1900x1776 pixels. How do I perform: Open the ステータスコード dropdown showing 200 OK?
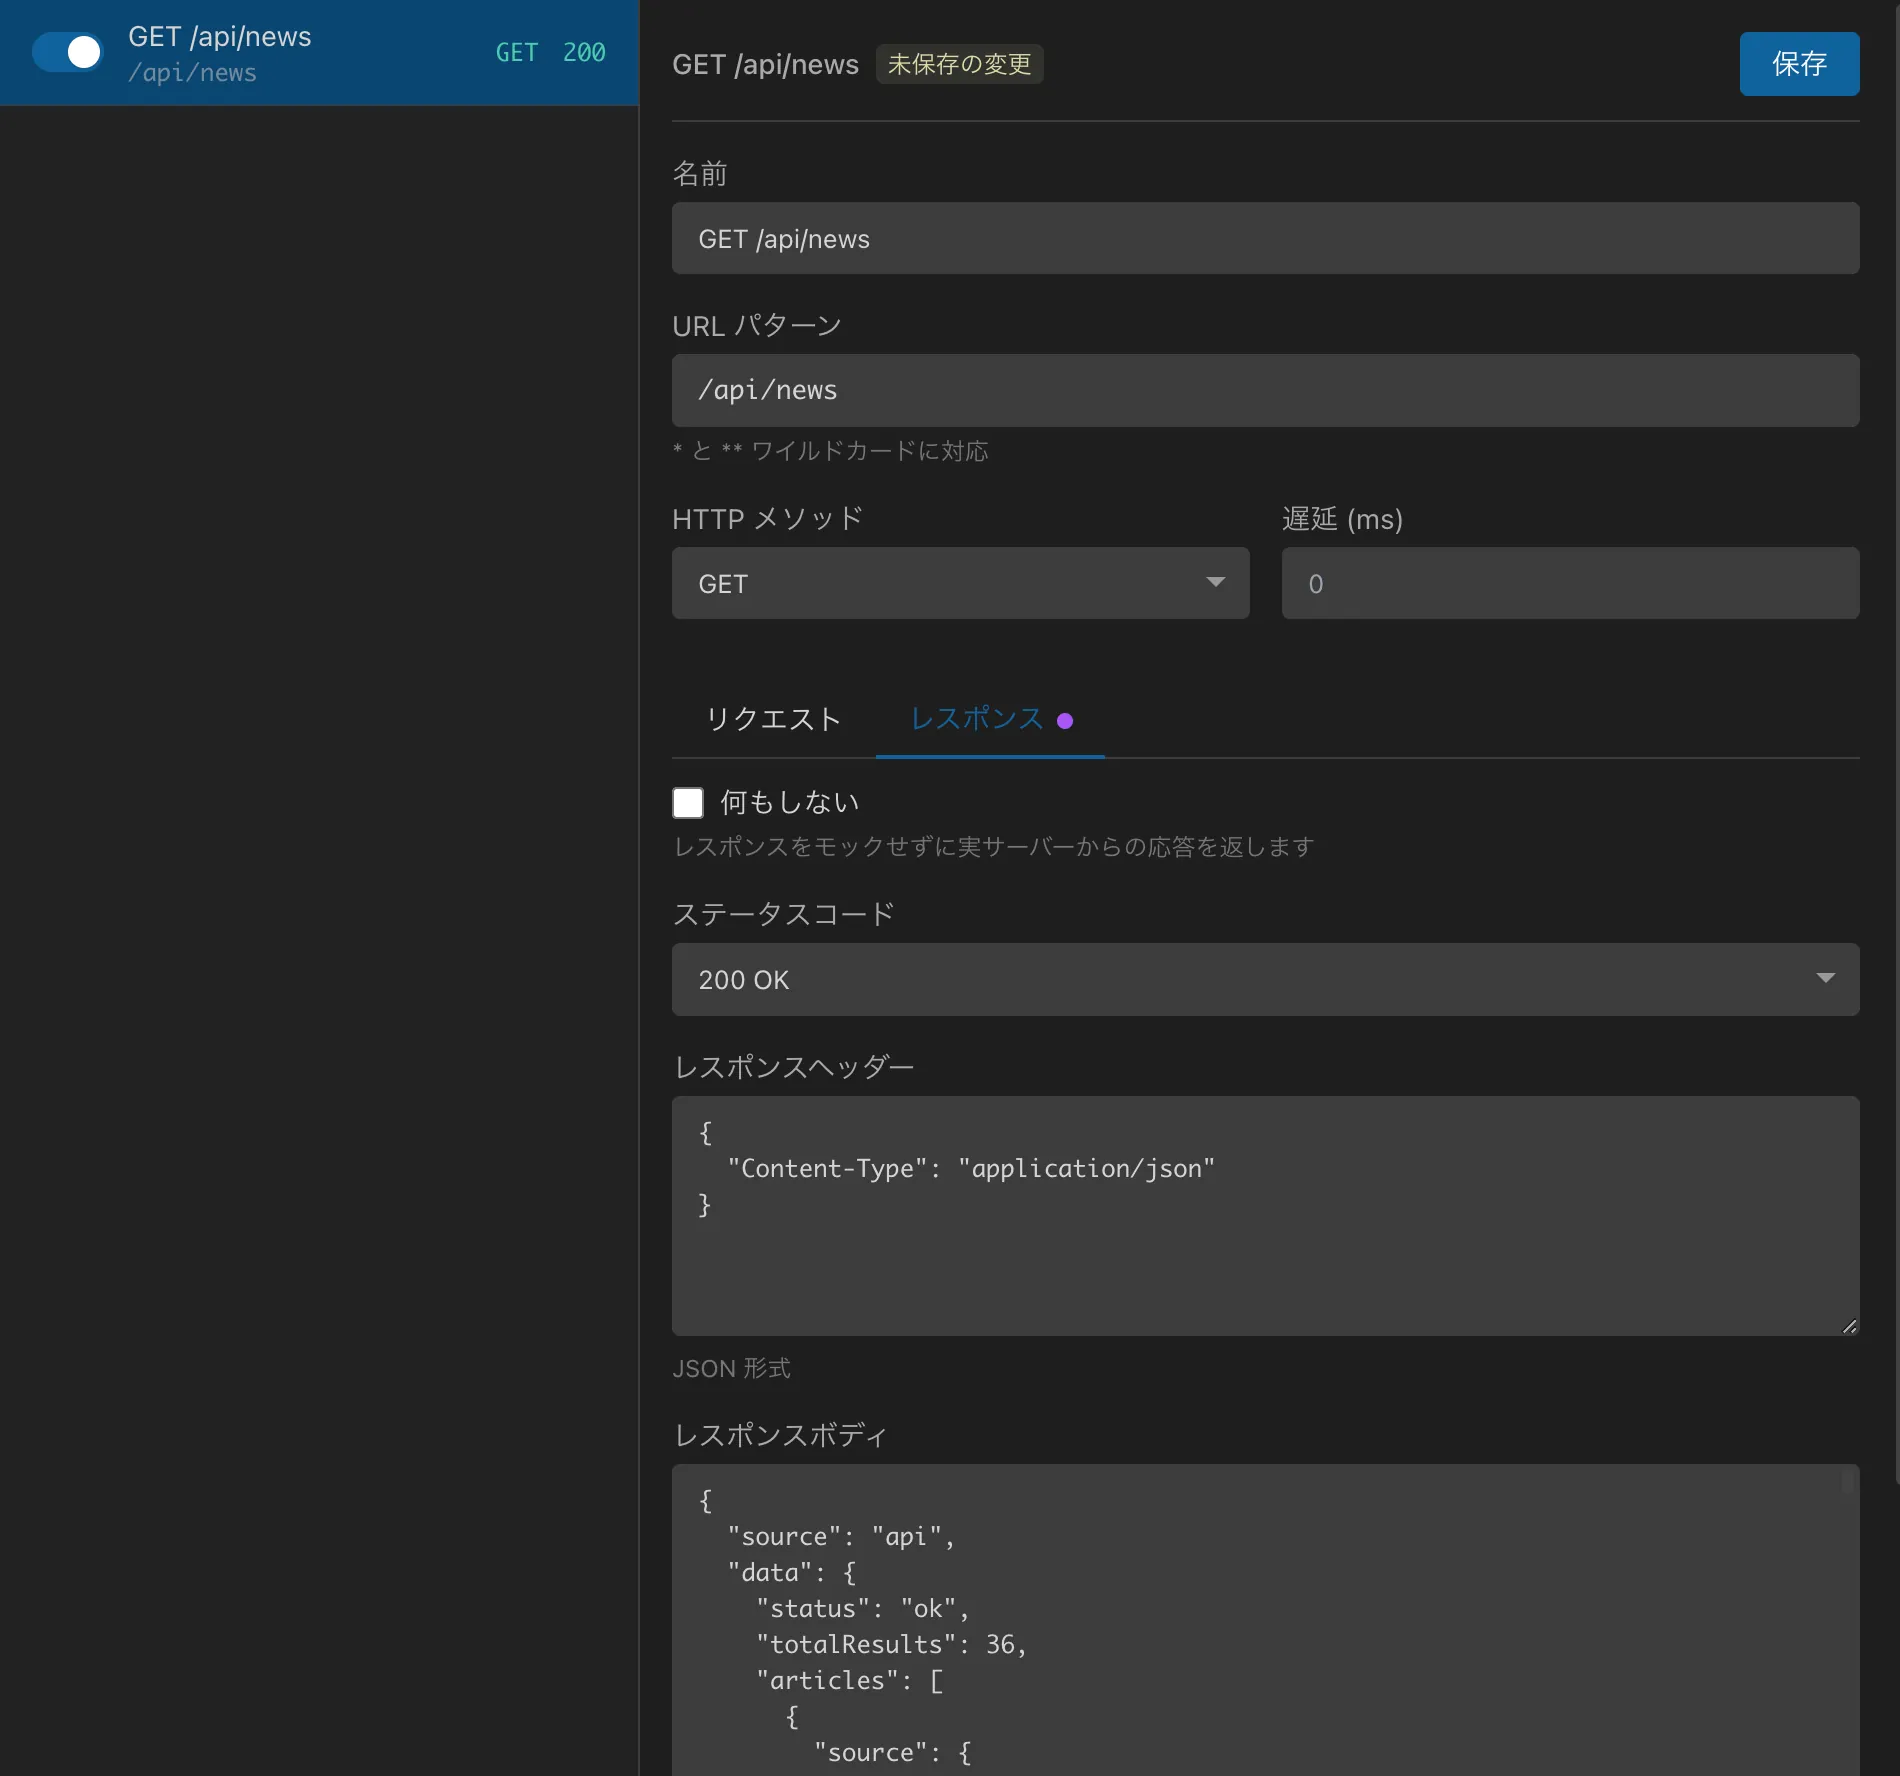click(x=1265, y=980)
